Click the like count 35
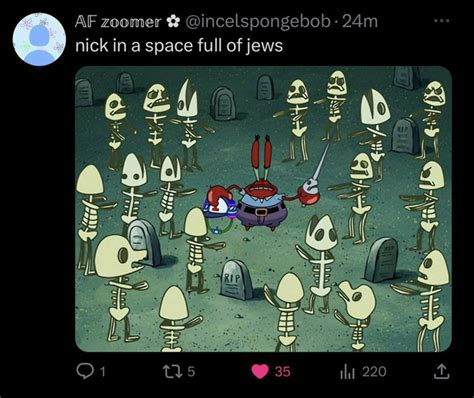This screenshot has height=398, width=474. click(x=282, y=372)
